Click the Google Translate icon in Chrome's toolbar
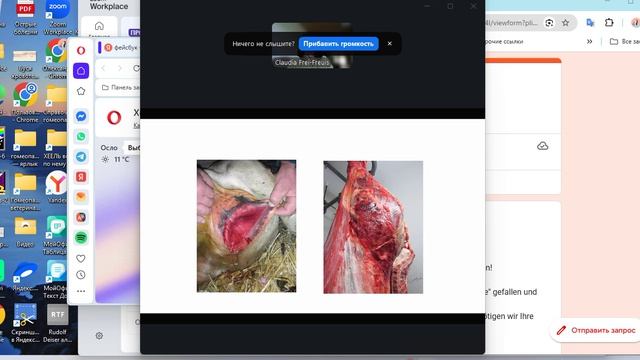This screenshot has width=640, height=360. [x=590, y=23]
